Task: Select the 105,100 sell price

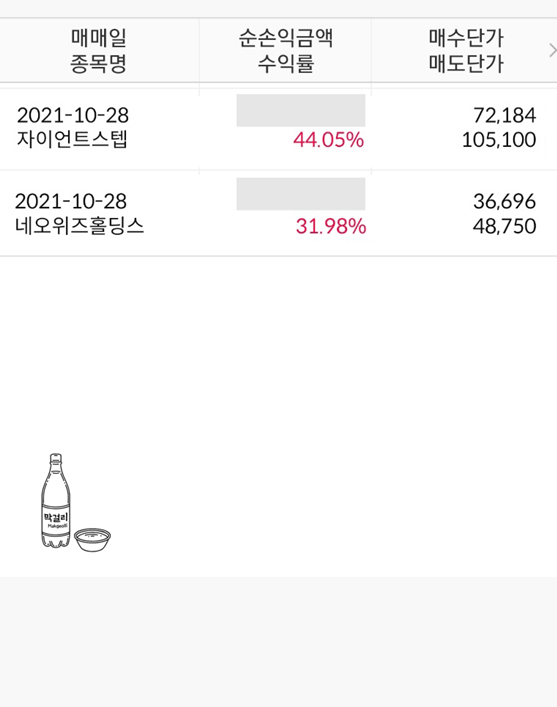Action: point(499,140)
